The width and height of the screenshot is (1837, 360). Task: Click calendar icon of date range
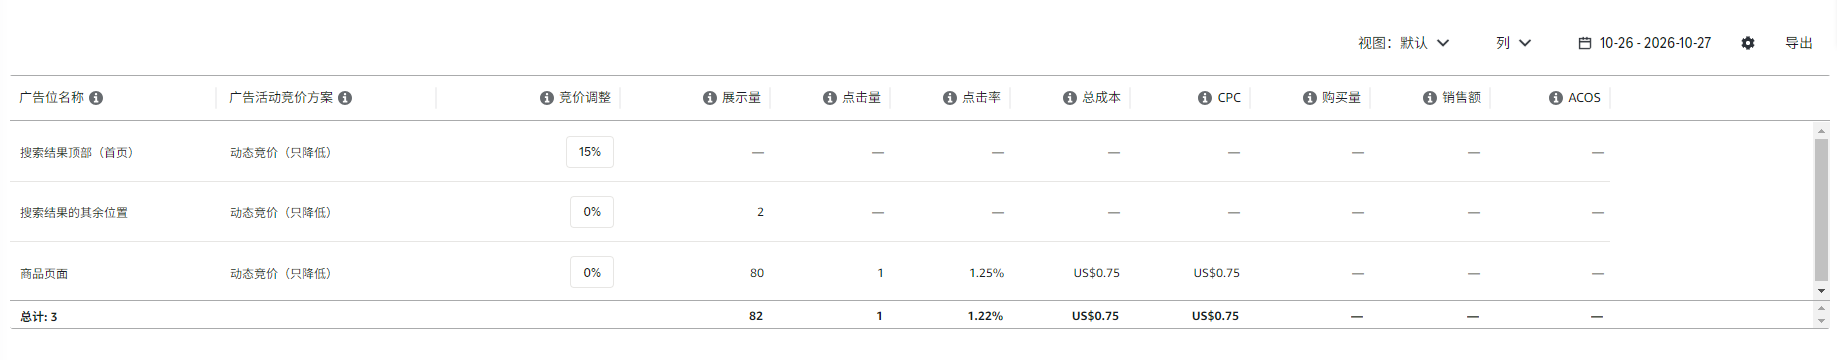tap(1585, 43)
